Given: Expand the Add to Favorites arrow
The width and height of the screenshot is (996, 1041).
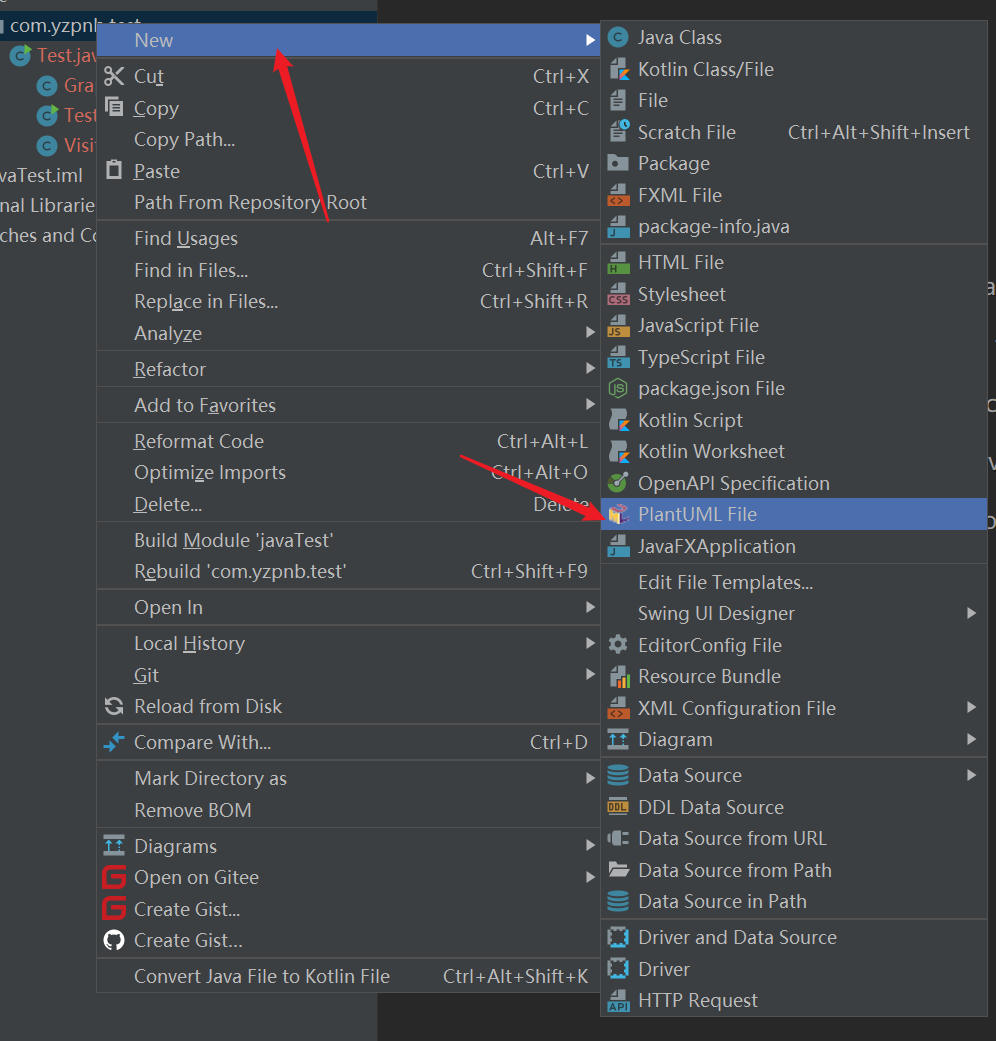Looking at the screenshot, I should 590,404.
